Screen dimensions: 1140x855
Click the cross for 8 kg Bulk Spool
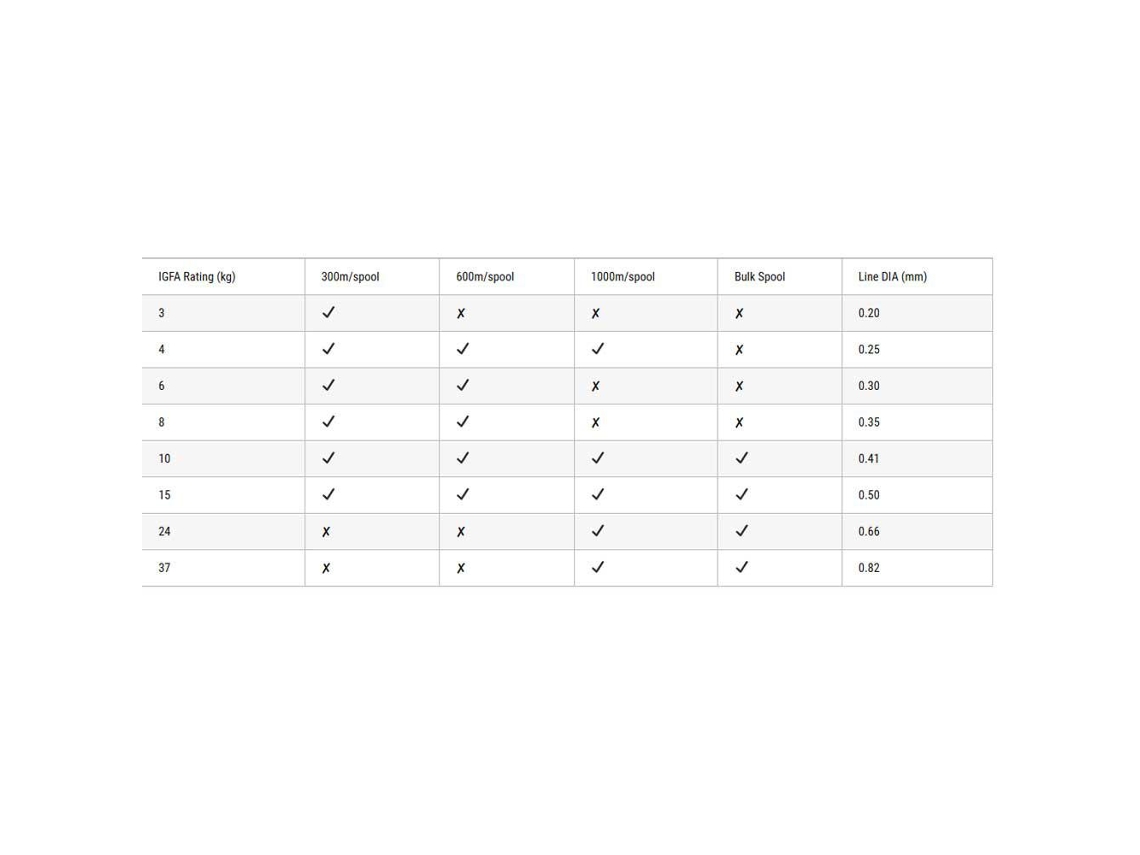[739, 422]
